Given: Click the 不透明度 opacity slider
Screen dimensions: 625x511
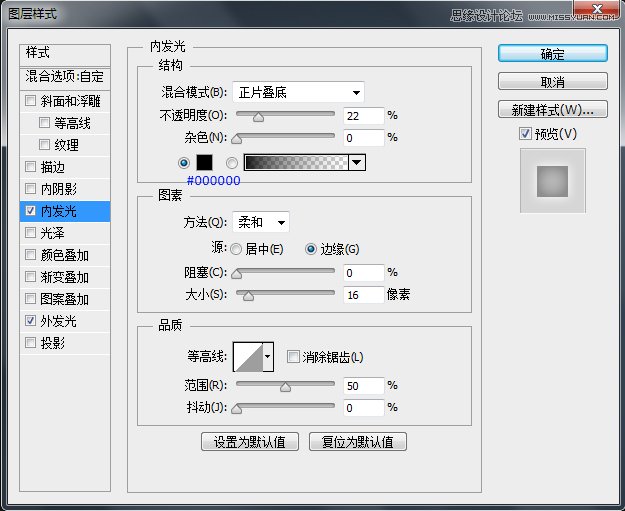Looking at the screenshot, I should [x=284, y=115].
